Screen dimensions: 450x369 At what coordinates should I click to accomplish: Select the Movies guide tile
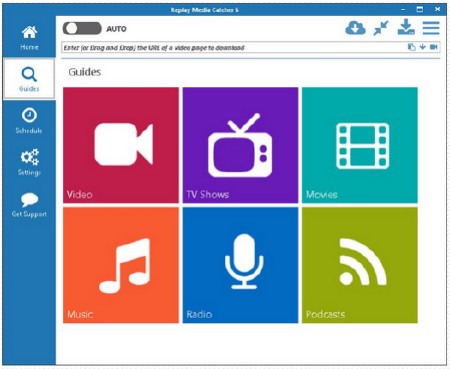tap(360, 145)
